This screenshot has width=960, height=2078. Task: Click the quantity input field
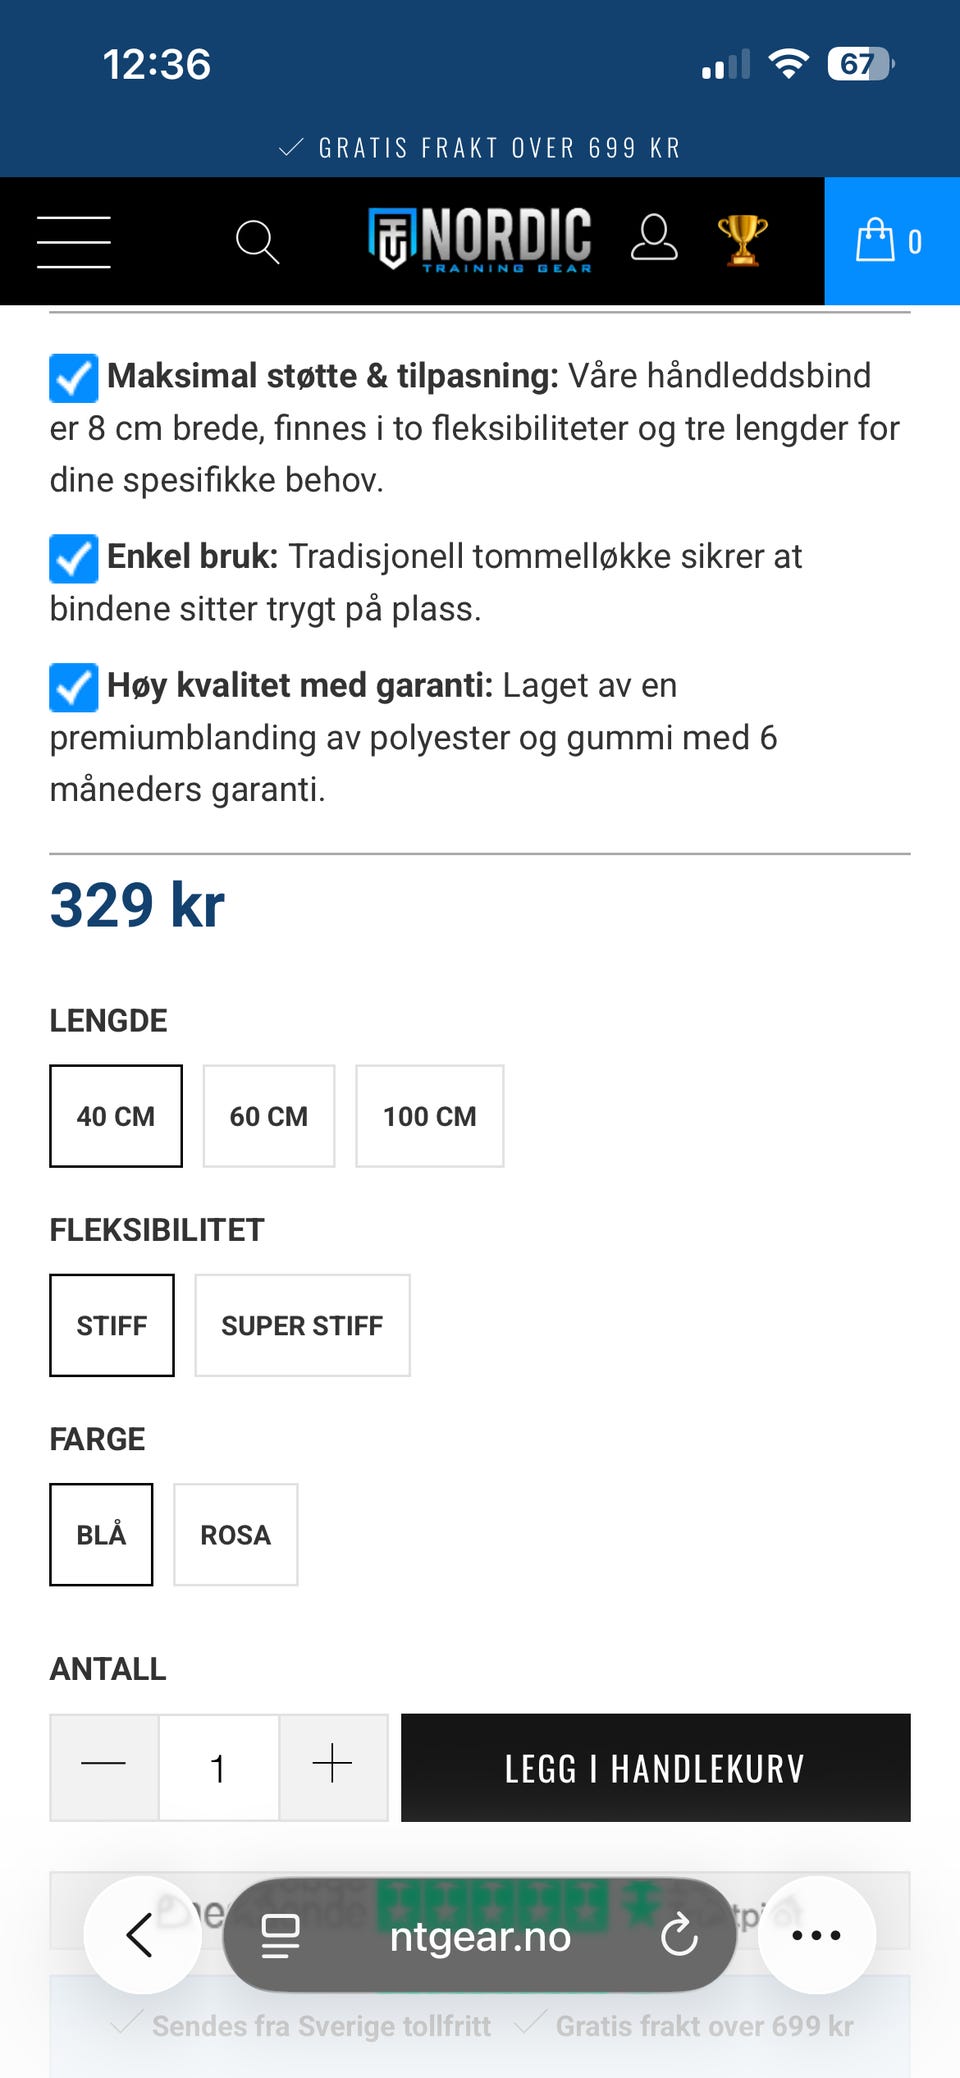click(218, 1767)
